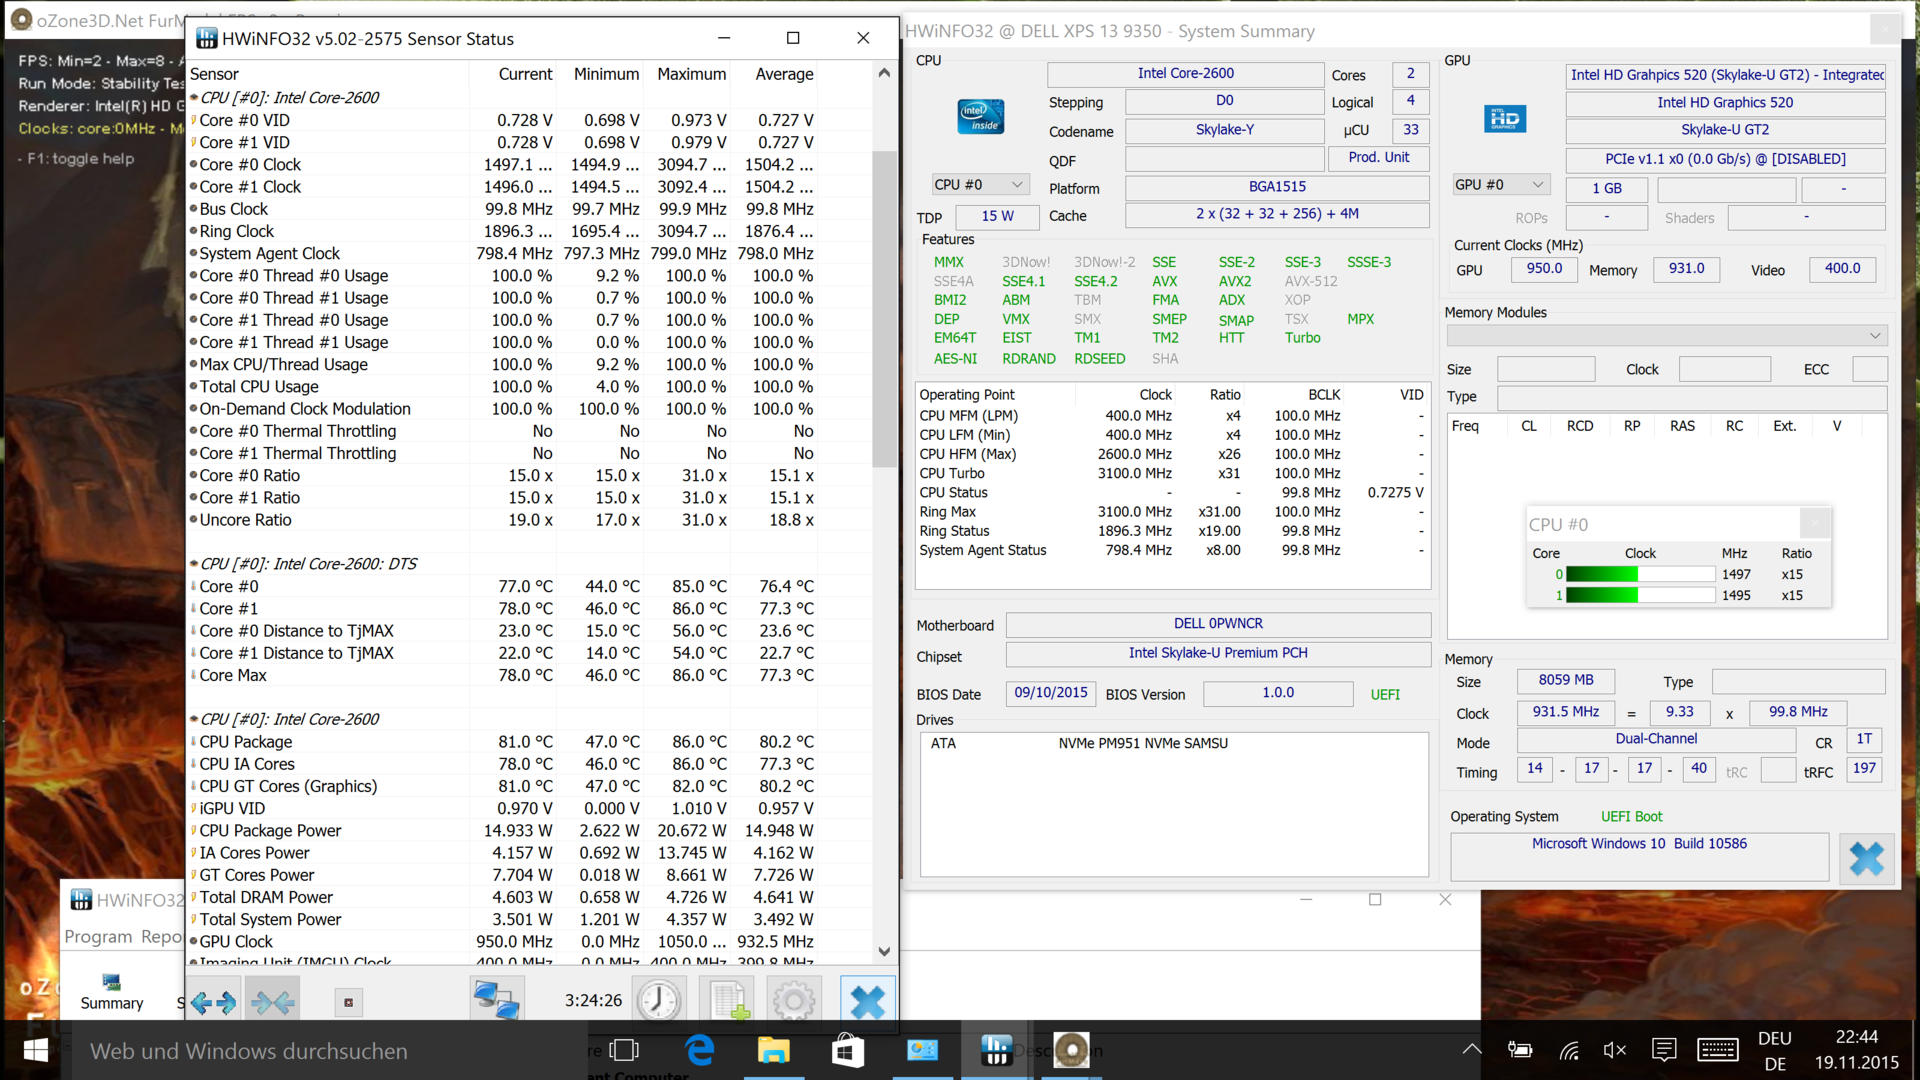Viewport: 1920px width, 1080px height.
Task: Click the sensor list scrollbar down arrow
Action: pos(884,951)
